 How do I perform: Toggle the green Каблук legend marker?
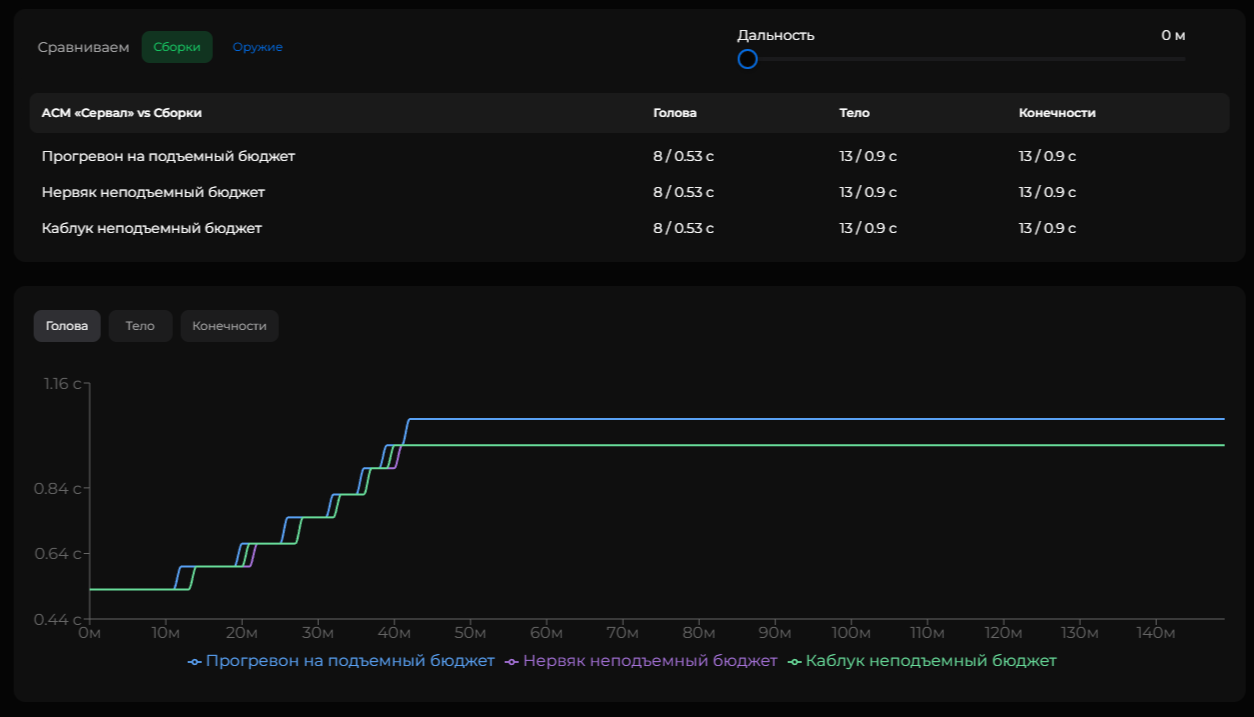pyautogui.click(x=795, y=661)
